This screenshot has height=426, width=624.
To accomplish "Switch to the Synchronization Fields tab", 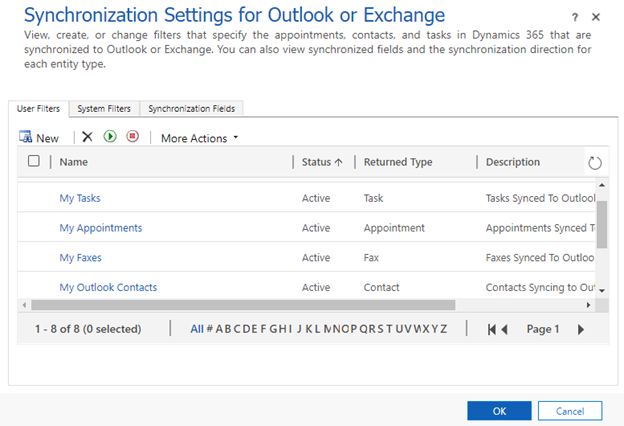I will [x=191, y=108].
